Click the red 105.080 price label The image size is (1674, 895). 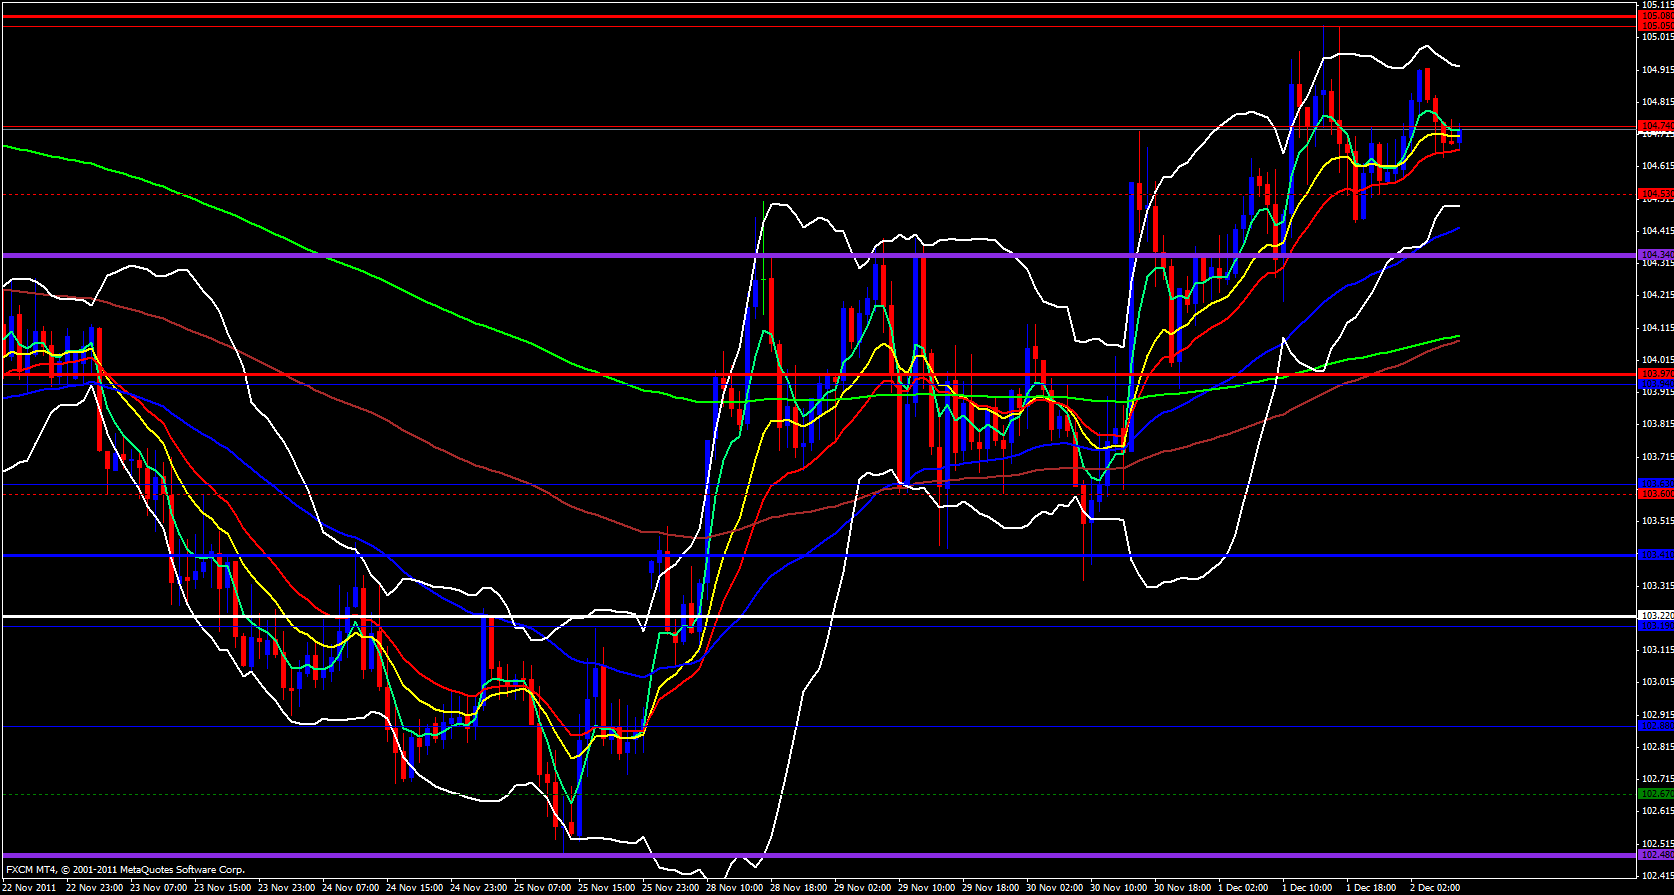point(1656,16)
